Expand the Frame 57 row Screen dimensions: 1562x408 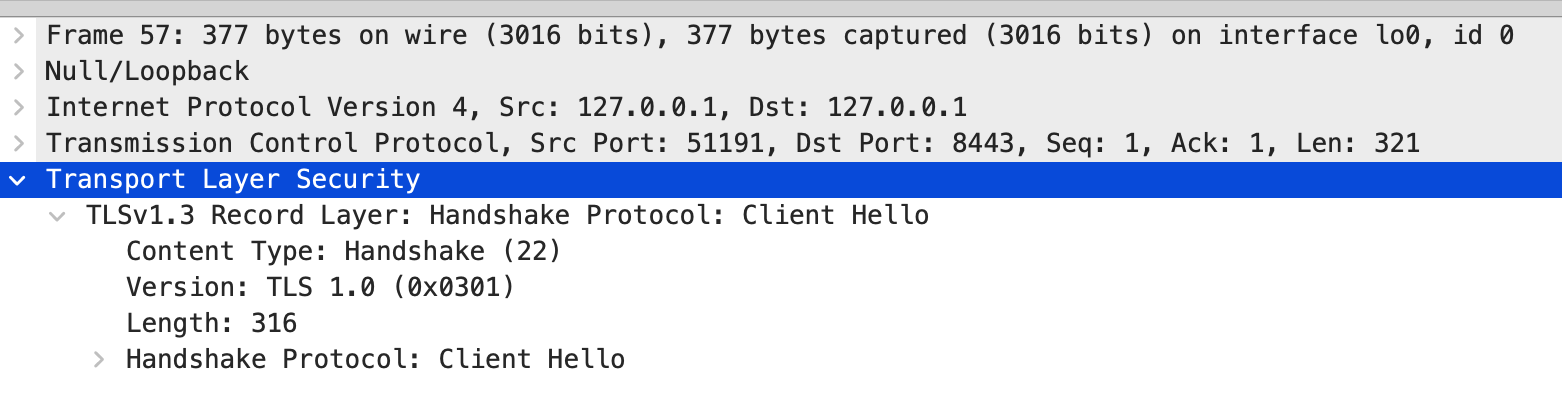(x=18, y=36)
